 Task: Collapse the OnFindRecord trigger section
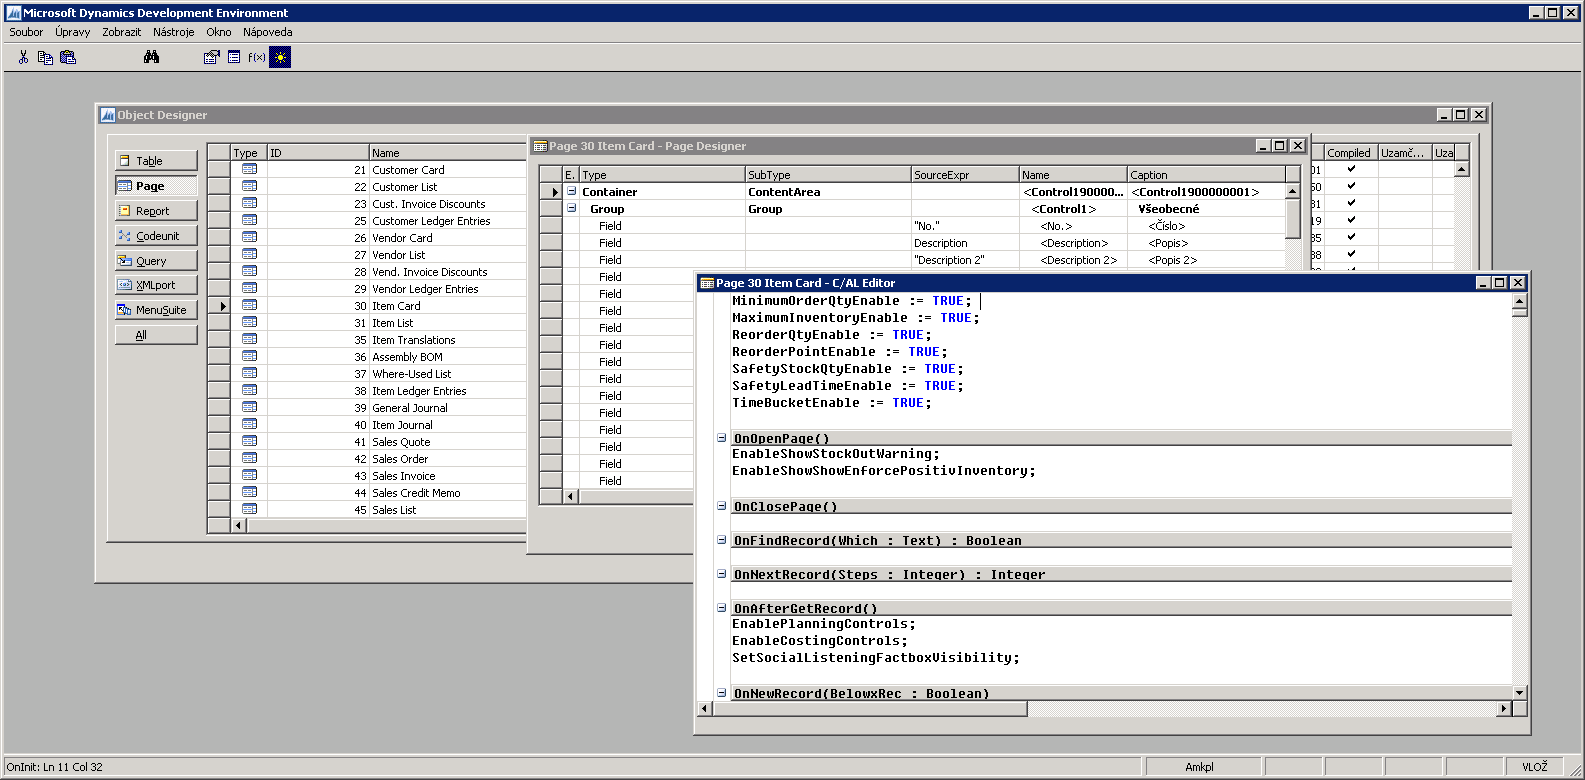coord(721,540)
